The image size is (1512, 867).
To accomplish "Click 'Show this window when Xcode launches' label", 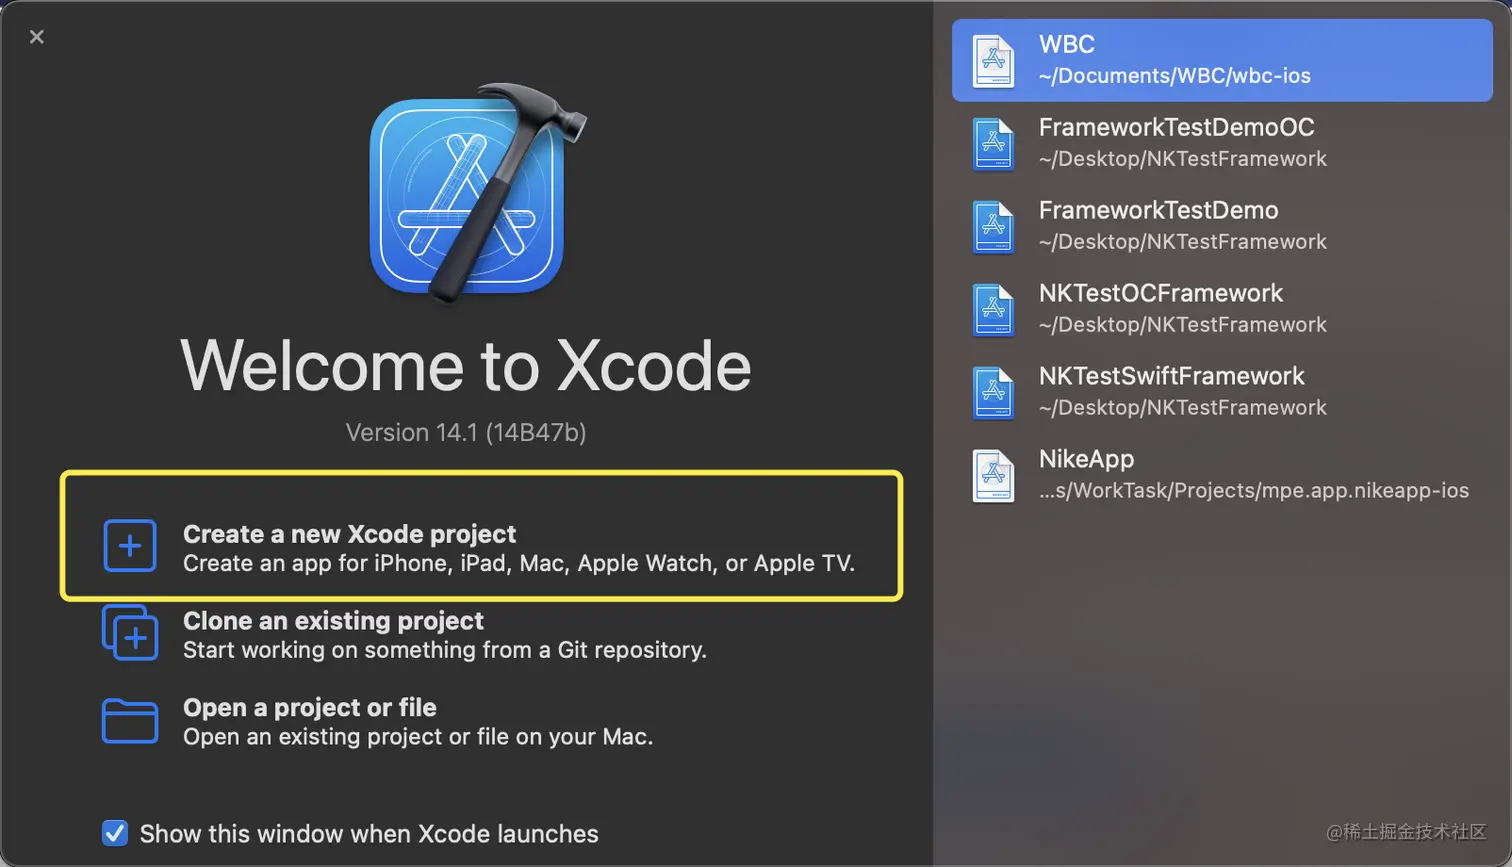I will pyautogui.click(x=369, y=833).
